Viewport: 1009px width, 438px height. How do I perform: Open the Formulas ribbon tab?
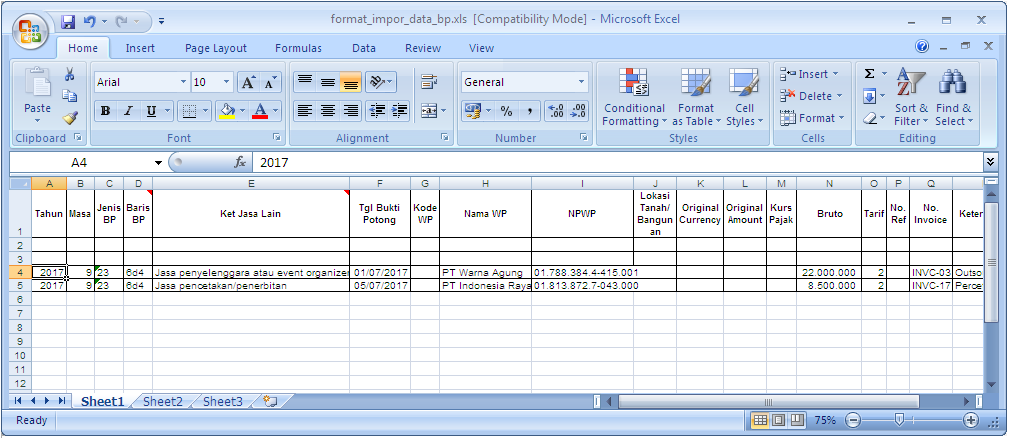[299, 48]
